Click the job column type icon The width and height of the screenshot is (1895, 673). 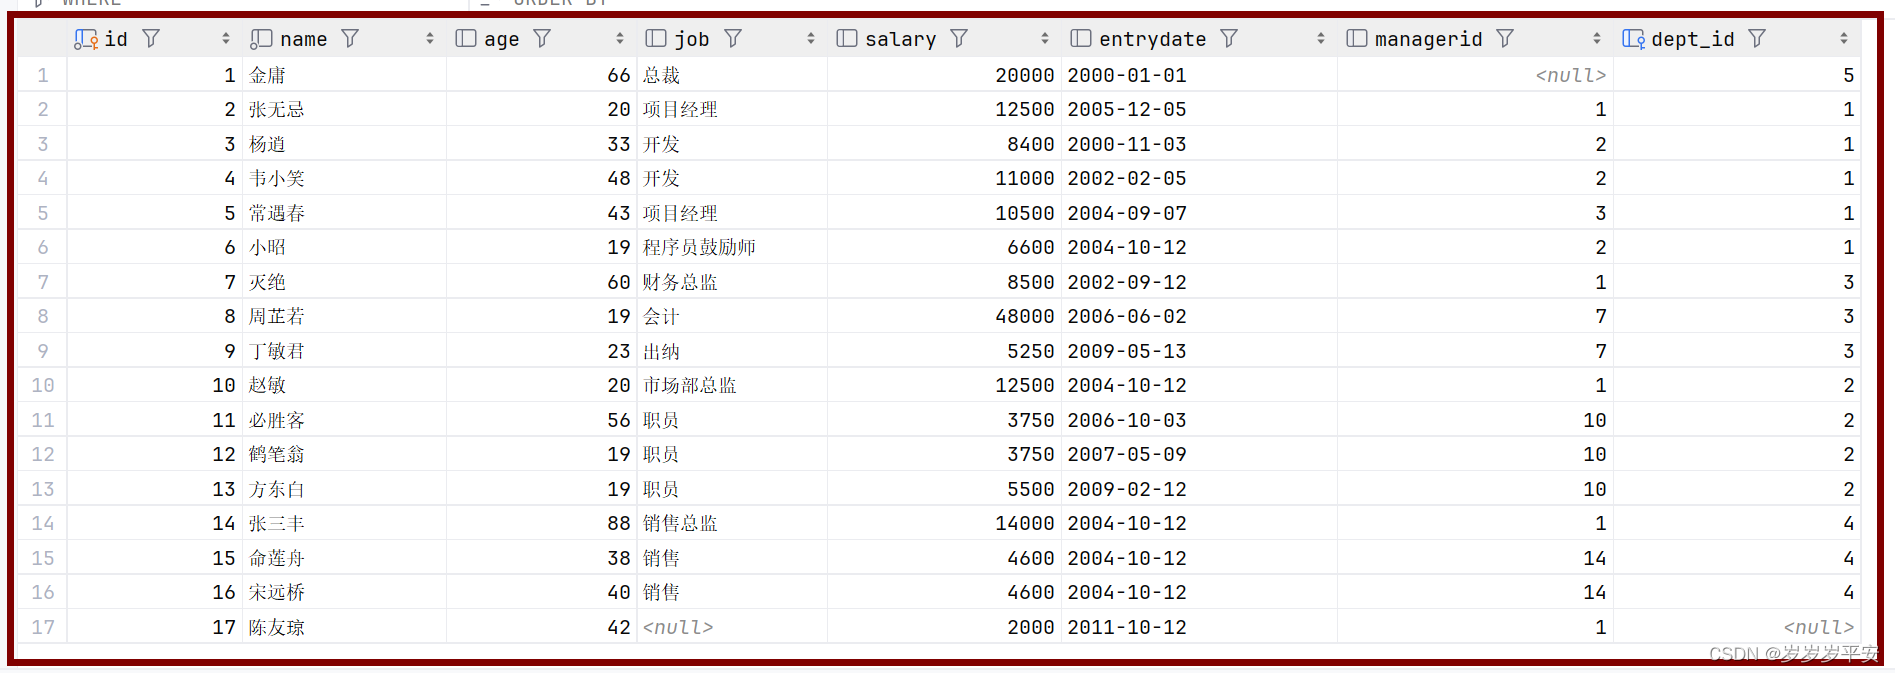point(656,39)
